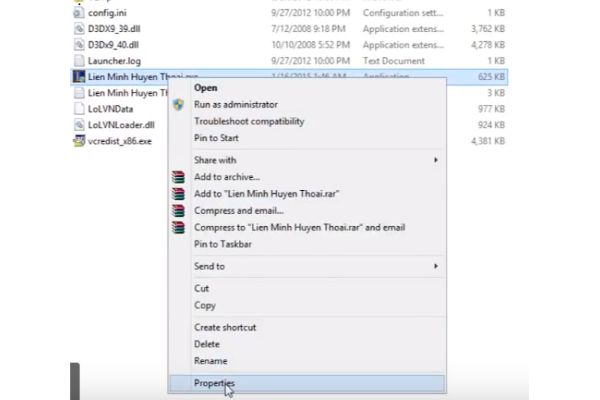Click the WinRAR icon next to Add to archive
The width and height of the screenshot is (600, 400).
point(178,177)
